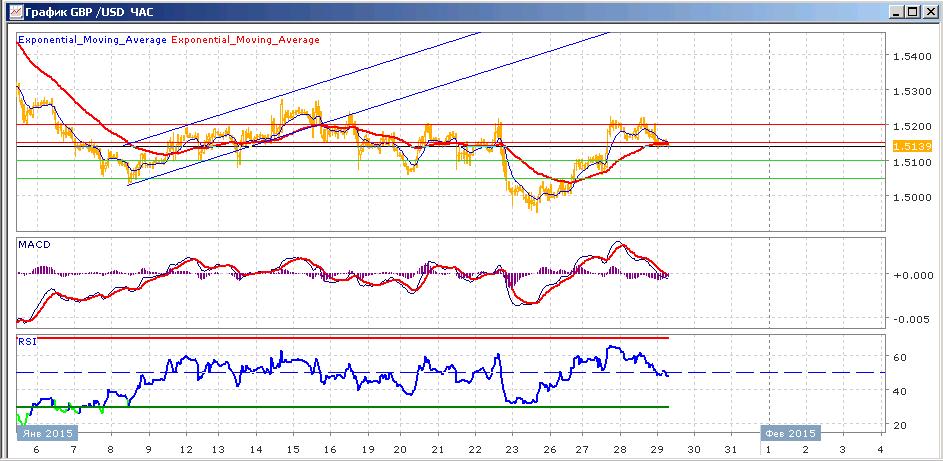This screenshot has width=943, height=461.
Task: Click the 1.5000 price axis label
Action: pyautogui.click(x=912, y=197)
